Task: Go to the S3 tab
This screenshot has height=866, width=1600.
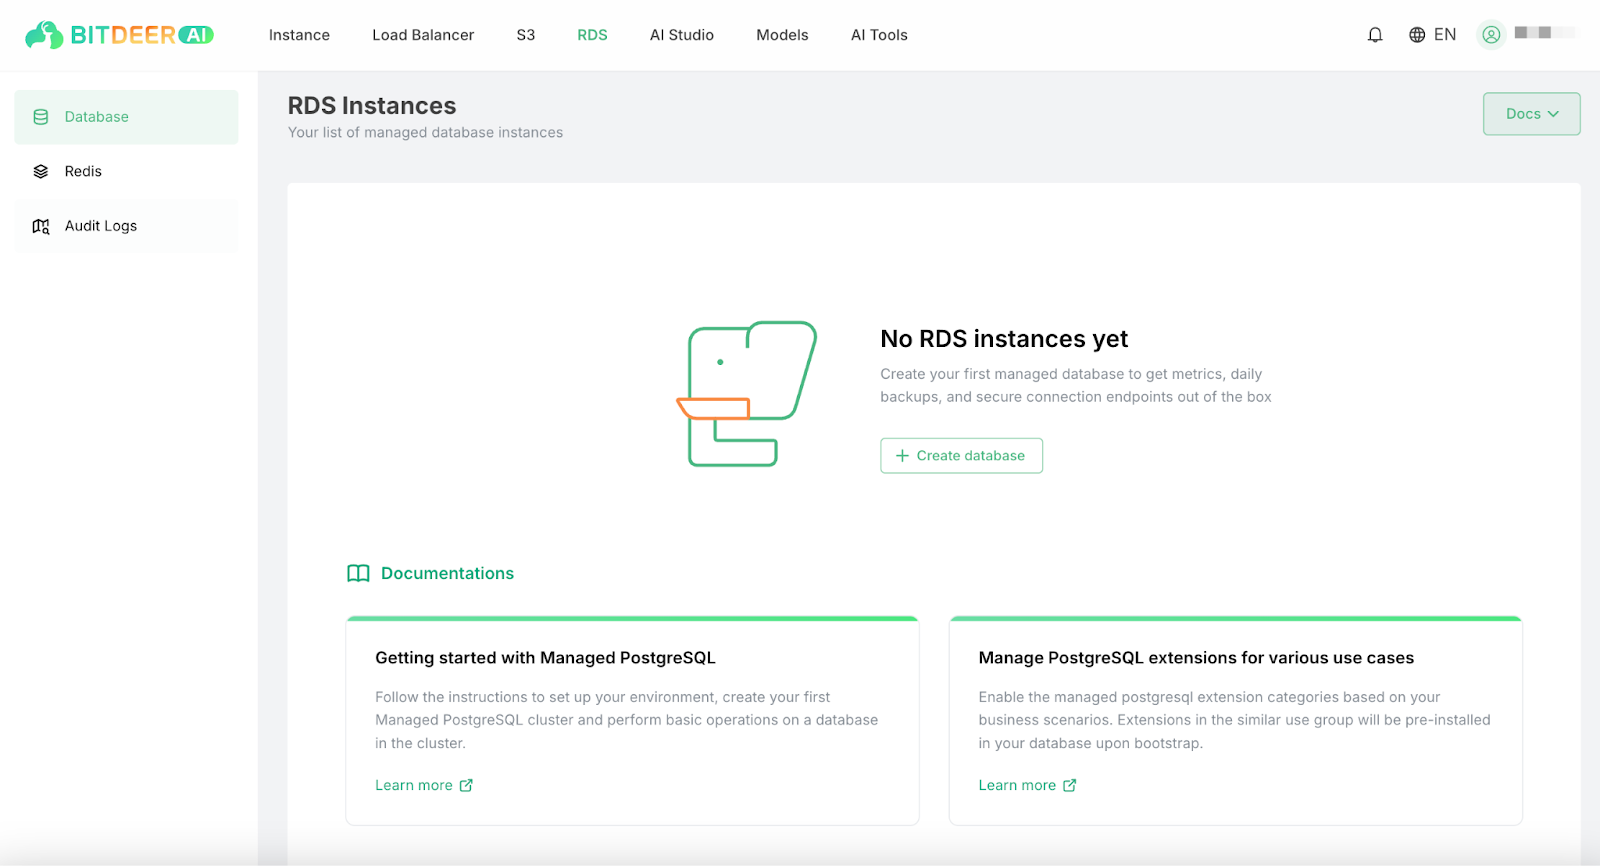Action: coord(526,35)
